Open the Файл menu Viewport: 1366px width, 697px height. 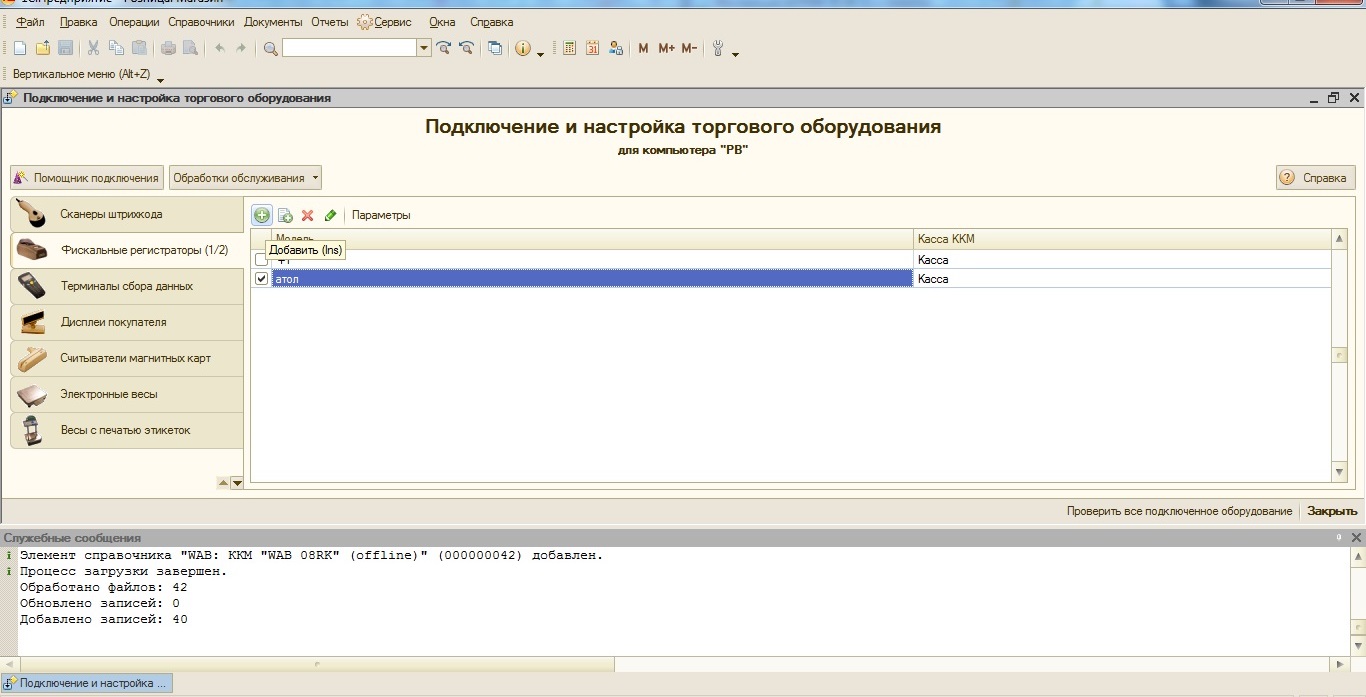click(x=30, y=22)
